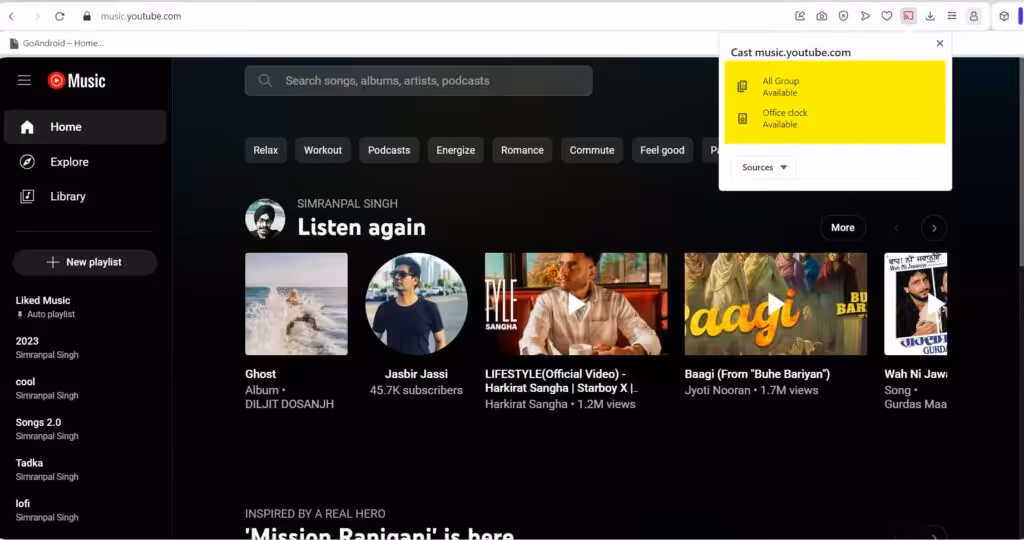Select the Workout mood chip

pos(323,150)
